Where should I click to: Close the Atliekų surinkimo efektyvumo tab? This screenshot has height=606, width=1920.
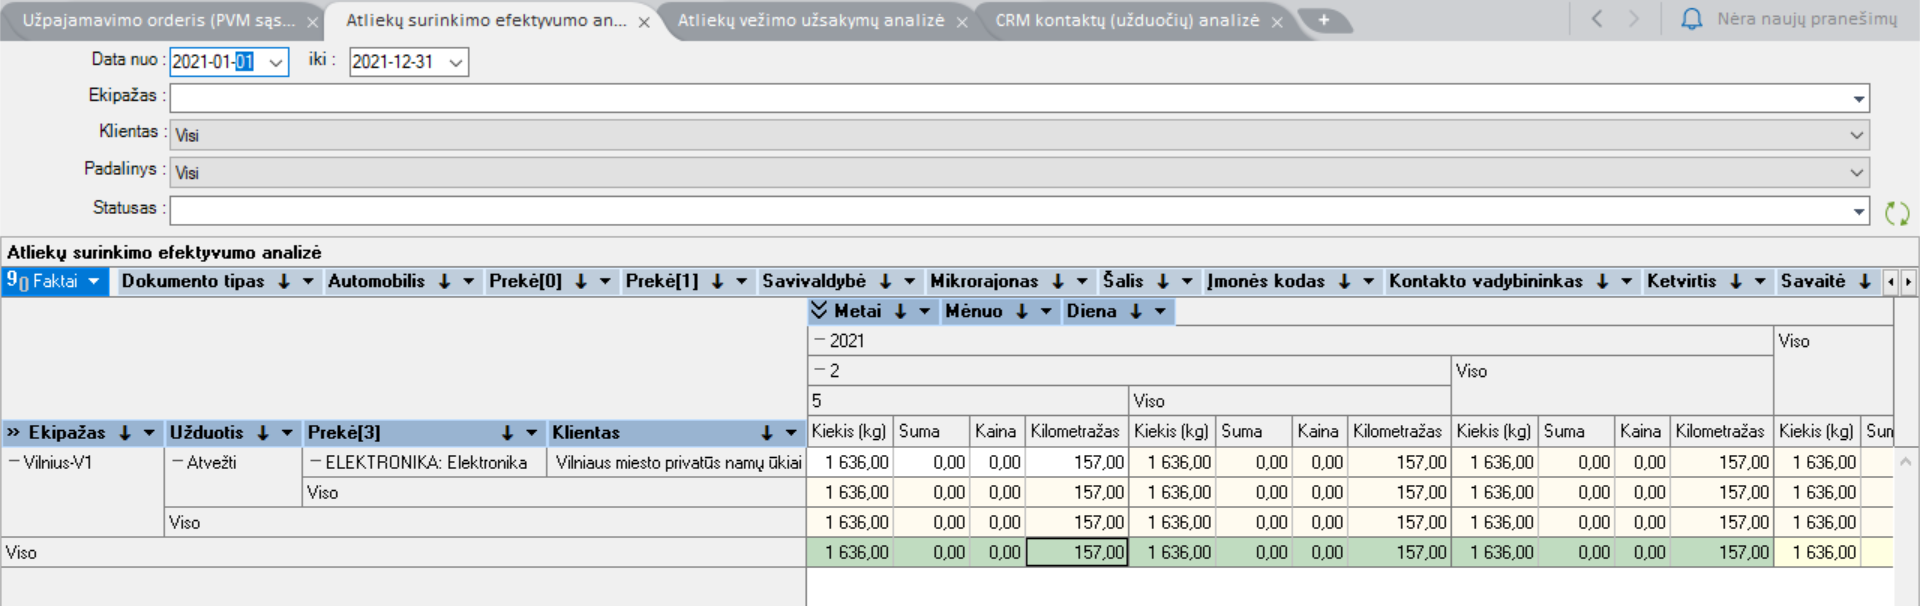point(644,22)
